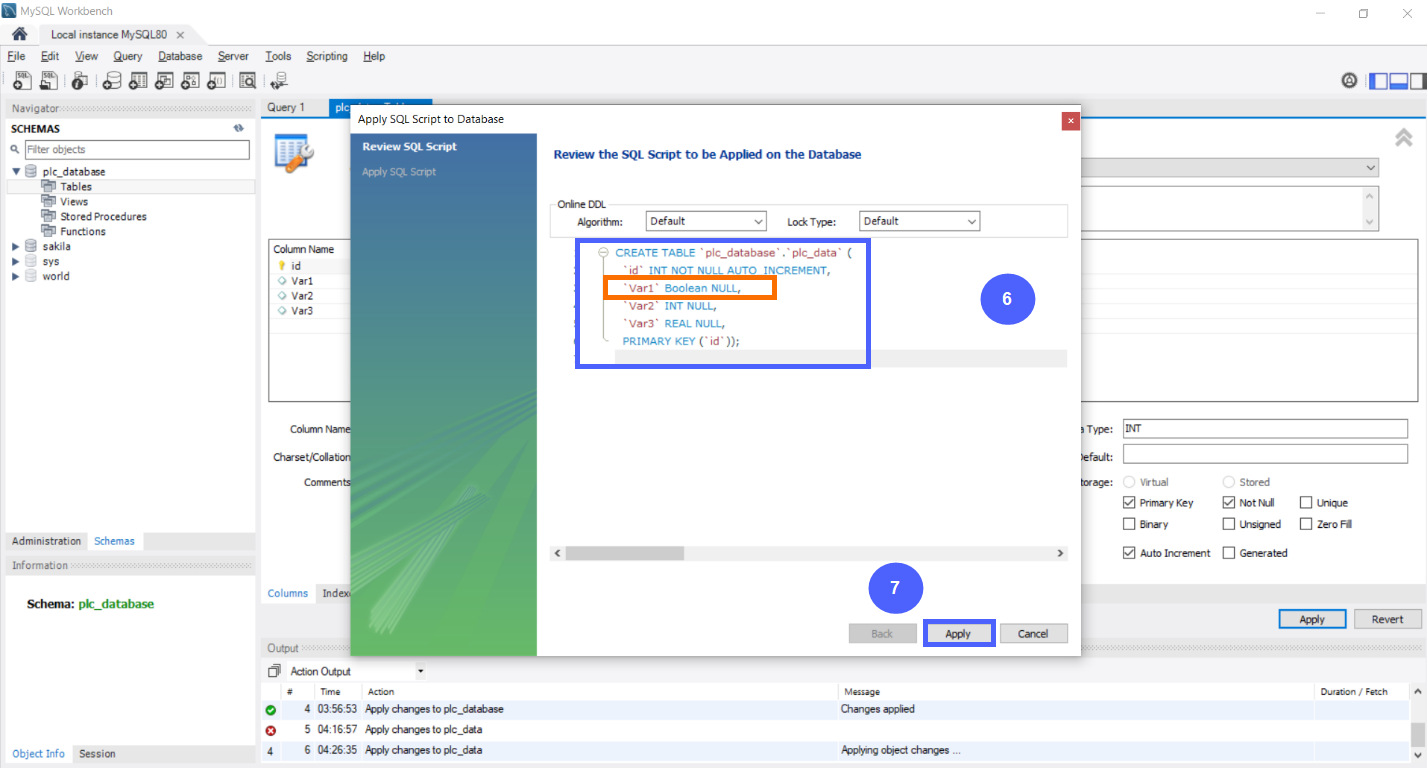Click the successful action green checkmark
The width and height of the screenshot is (1427, 768).
270,710
